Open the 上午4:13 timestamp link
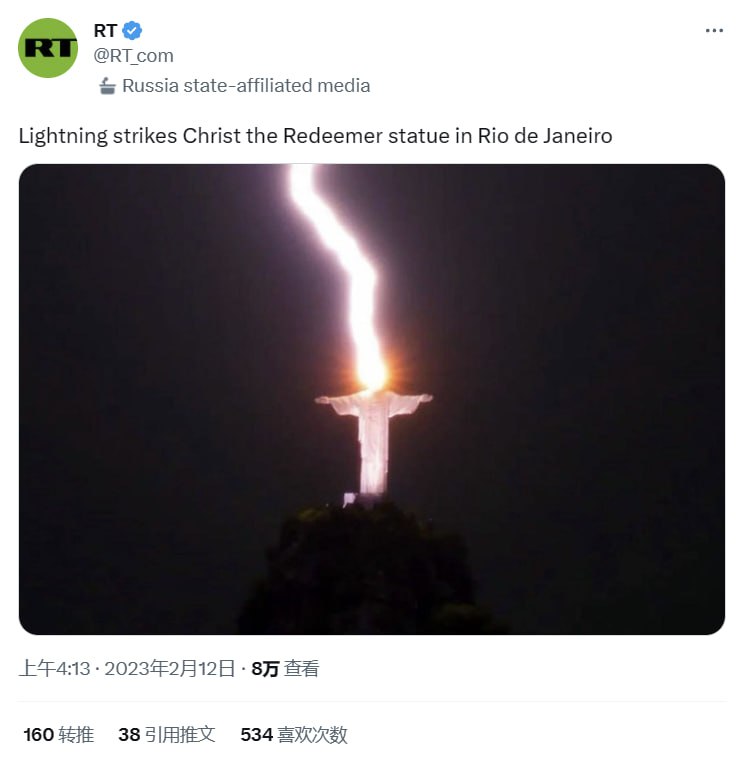This screenshot has width=743, height=765. pos(54,669)
